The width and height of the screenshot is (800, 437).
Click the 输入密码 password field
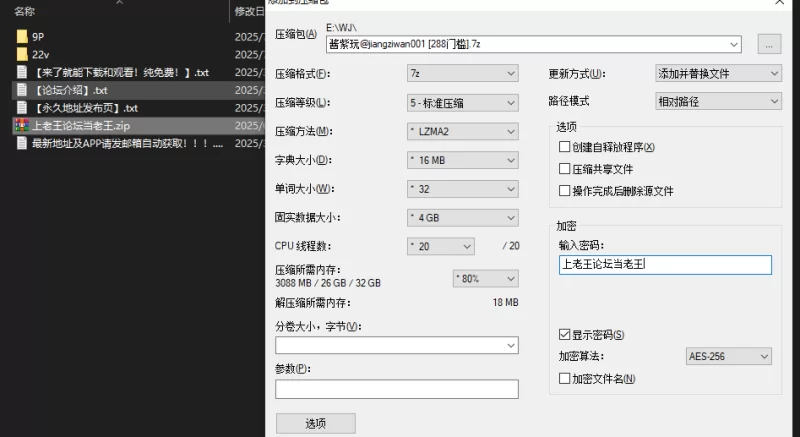(665, 265)
